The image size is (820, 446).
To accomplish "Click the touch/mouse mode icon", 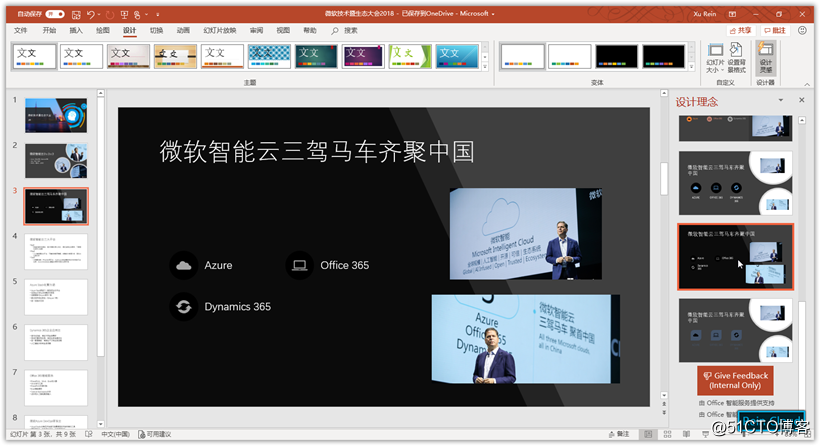I will point(137,15).
